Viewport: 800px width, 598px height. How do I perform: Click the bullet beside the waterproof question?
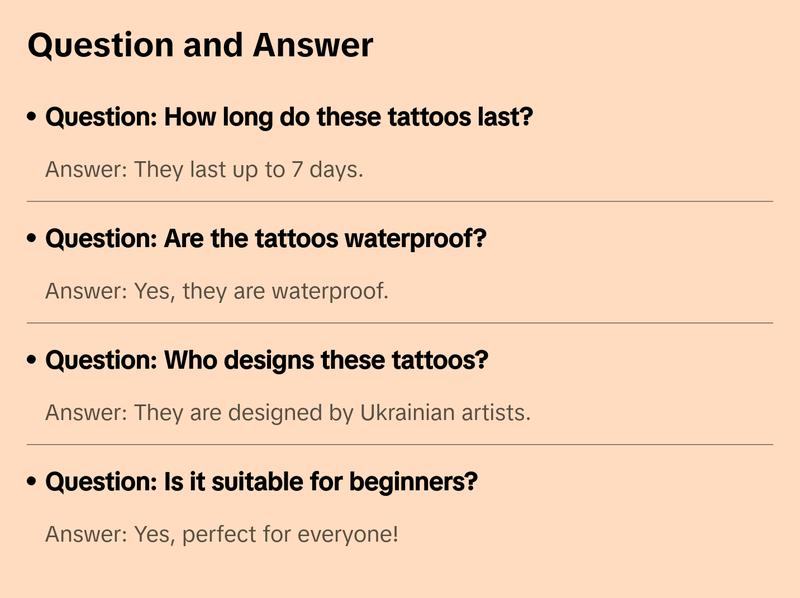click(33, 239)
